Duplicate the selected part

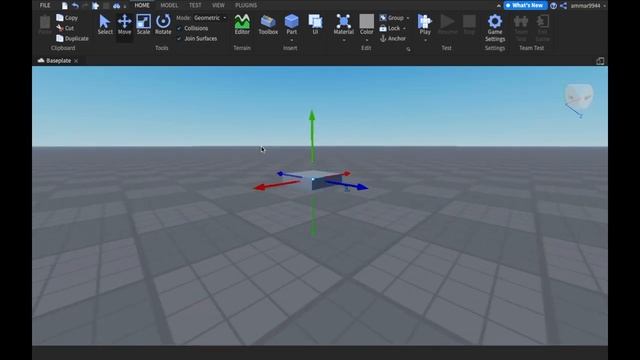(x=72, y=38)
